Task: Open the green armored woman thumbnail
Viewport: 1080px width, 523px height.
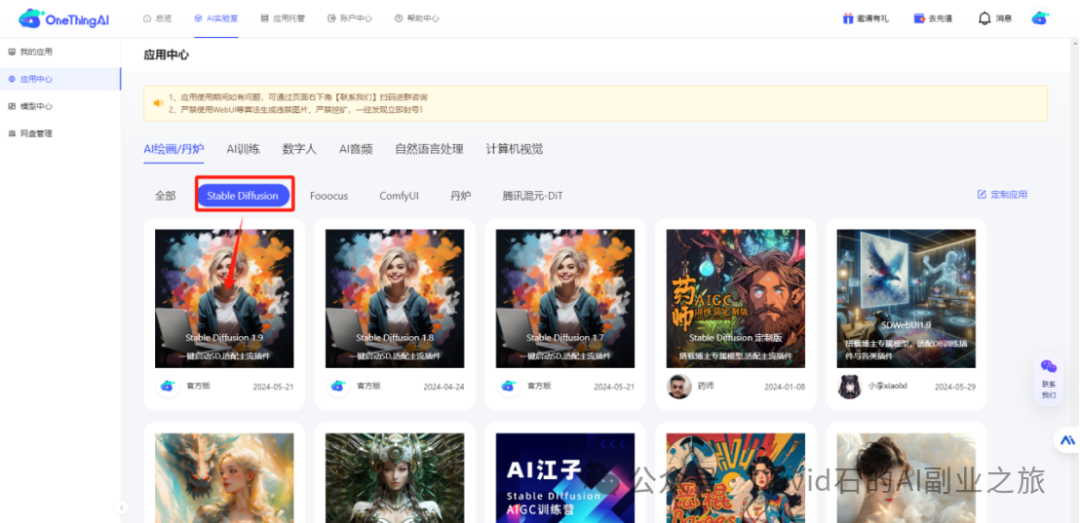Action: pos(395,478)
